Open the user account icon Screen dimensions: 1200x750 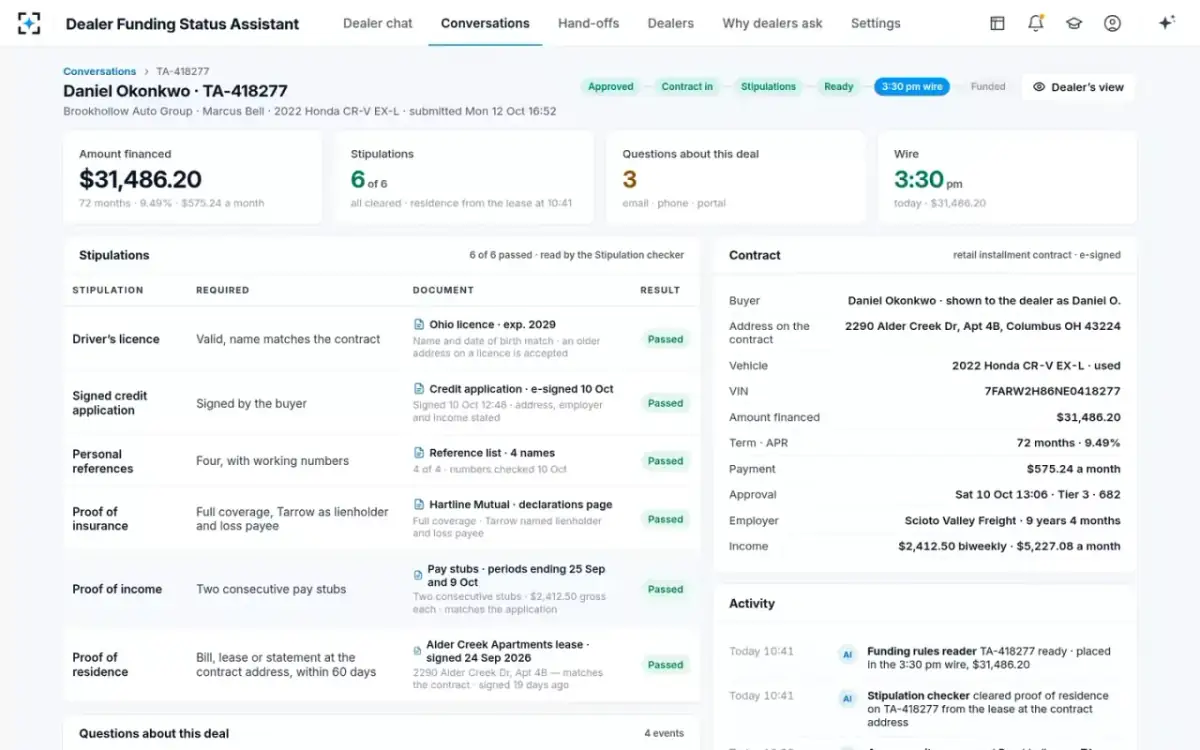[x=1112, y=23]
